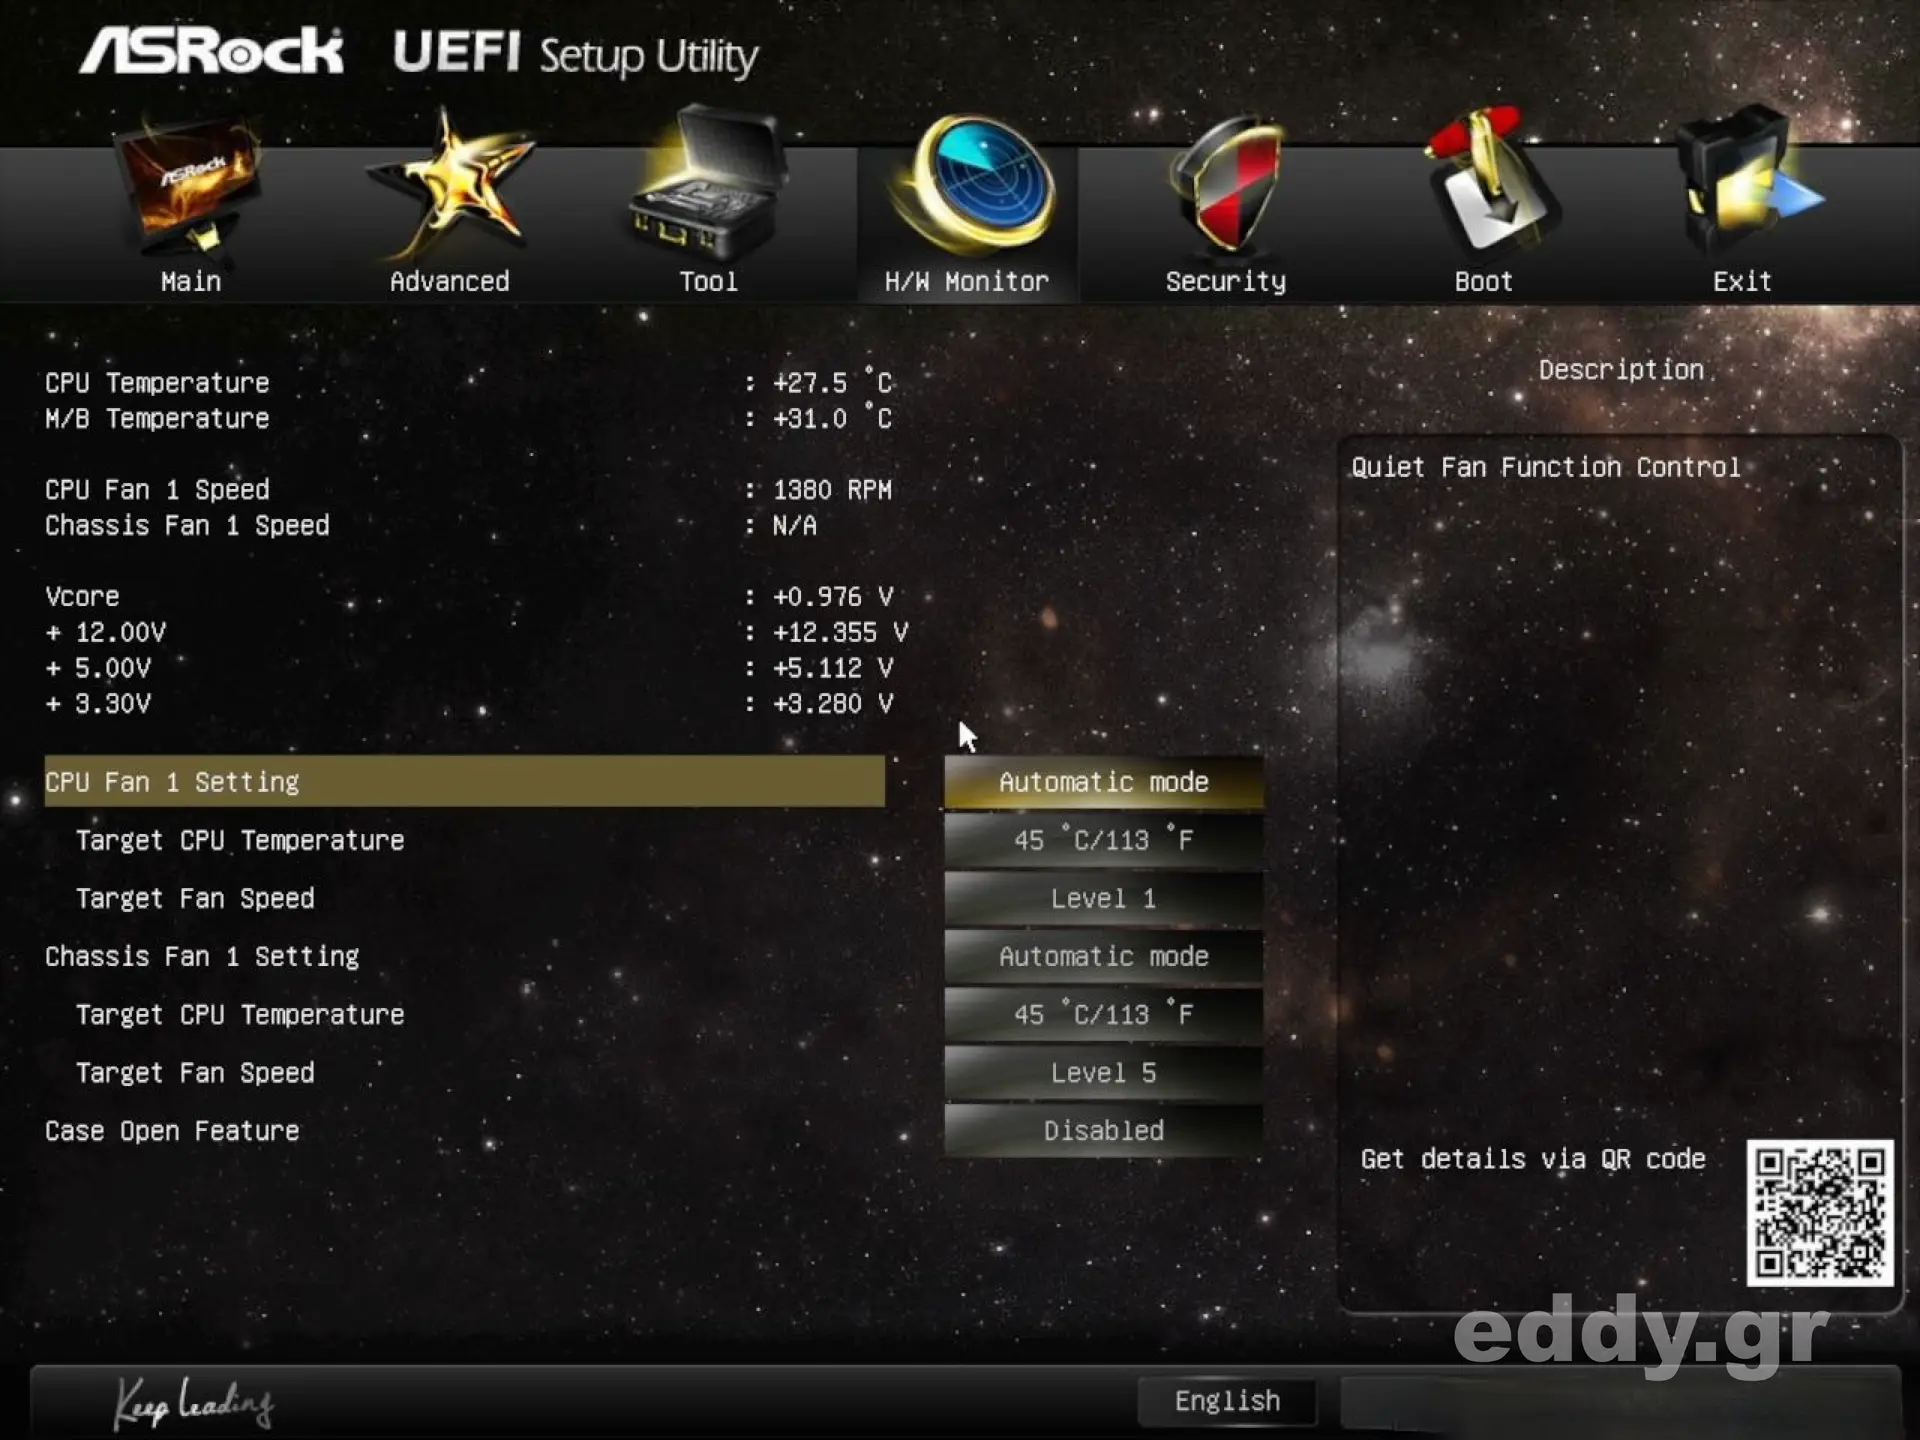This screenshot has height=1440, width=1920.
Task: Select the Security tab label
Action: [x=1226, y=281]
